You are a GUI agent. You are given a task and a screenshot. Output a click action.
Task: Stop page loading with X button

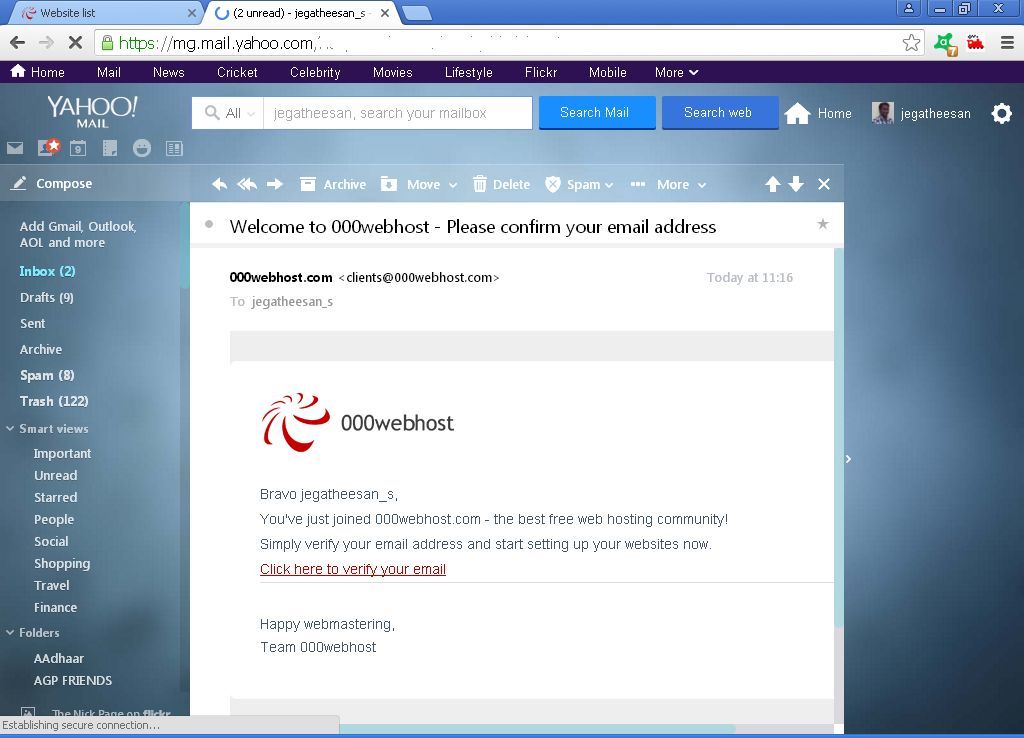75,43
